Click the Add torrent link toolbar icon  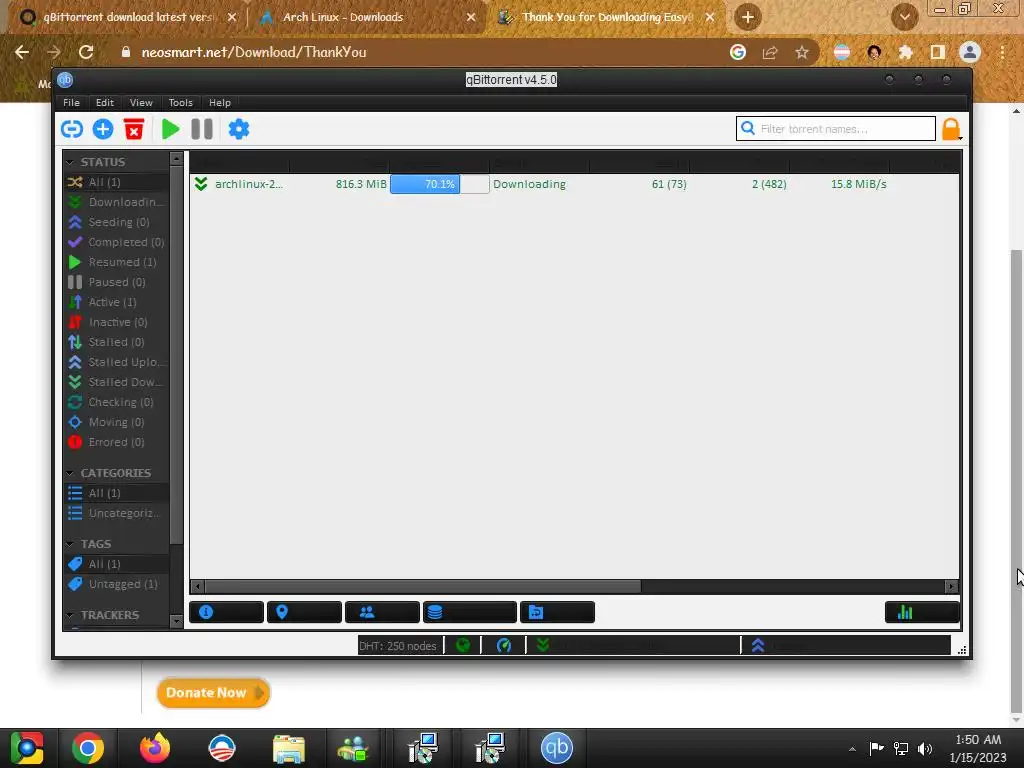[x=72, y=129]
